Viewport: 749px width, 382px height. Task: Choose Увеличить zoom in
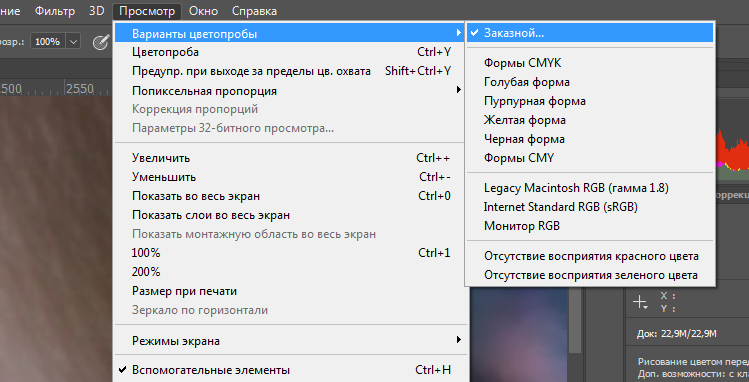(x=289, y=158)
